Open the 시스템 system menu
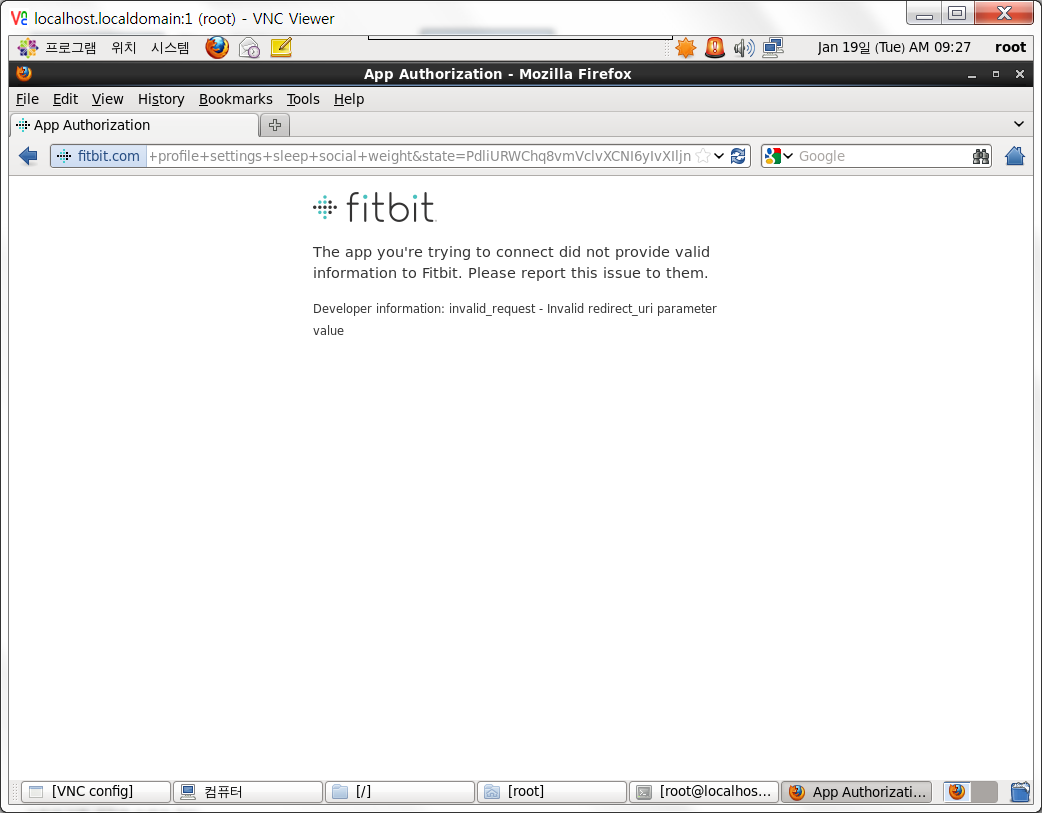 170,48
